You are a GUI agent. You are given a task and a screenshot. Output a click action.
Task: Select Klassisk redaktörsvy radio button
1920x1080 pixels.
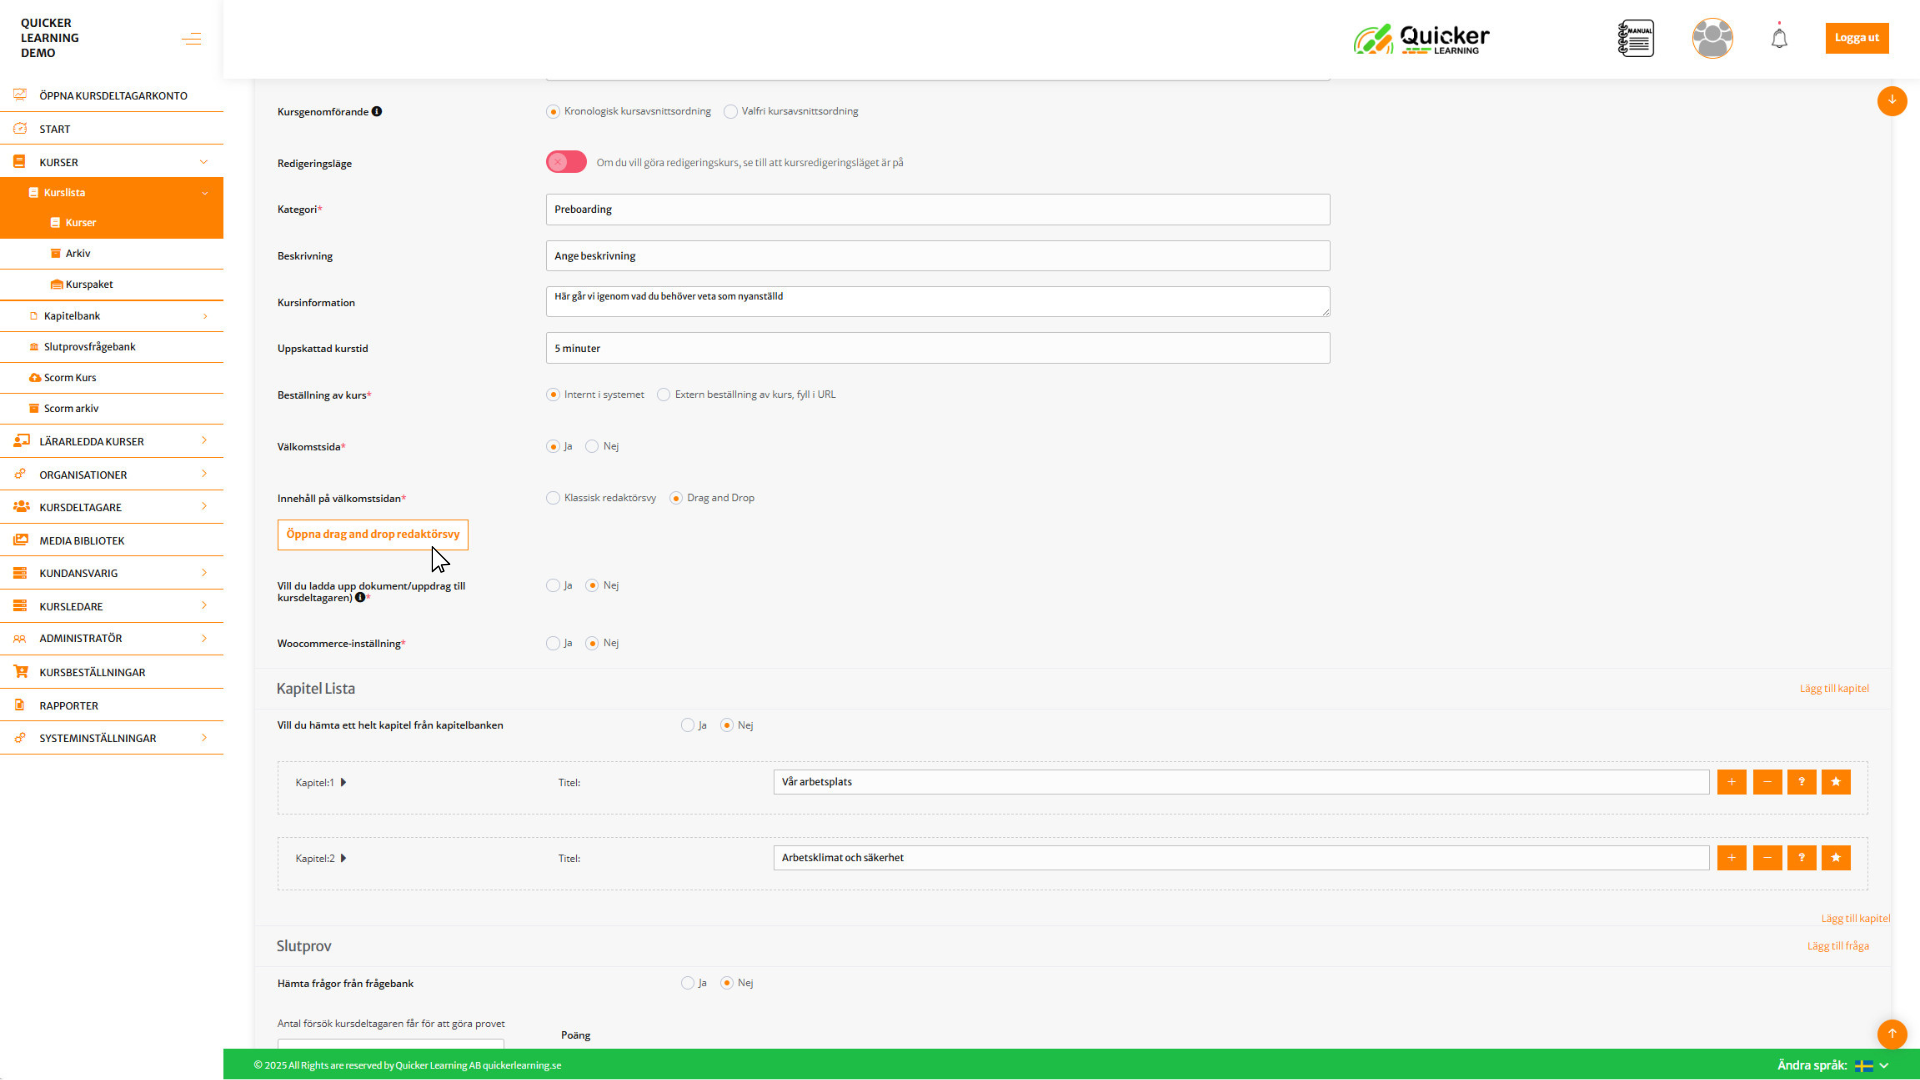[x=553, y=498]
